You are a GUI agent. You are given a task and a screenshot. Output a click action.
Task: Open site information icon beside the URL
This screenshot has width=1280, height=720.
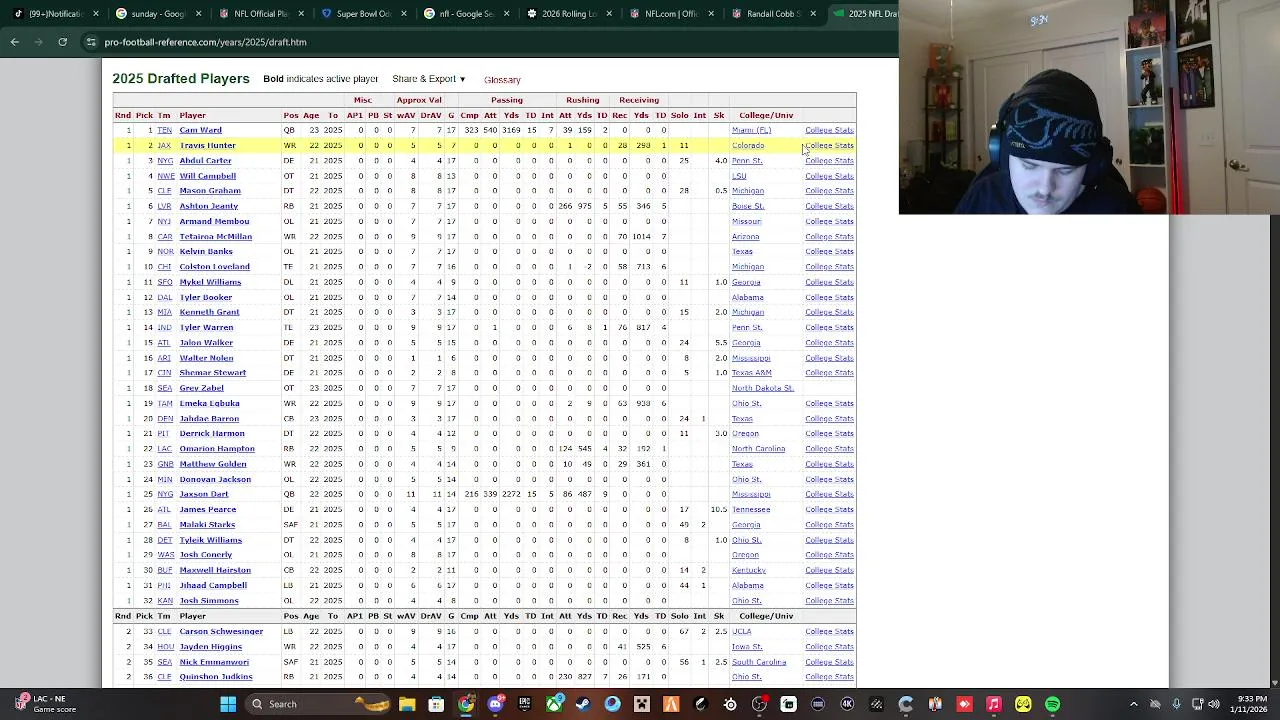[x=91, y=42]
